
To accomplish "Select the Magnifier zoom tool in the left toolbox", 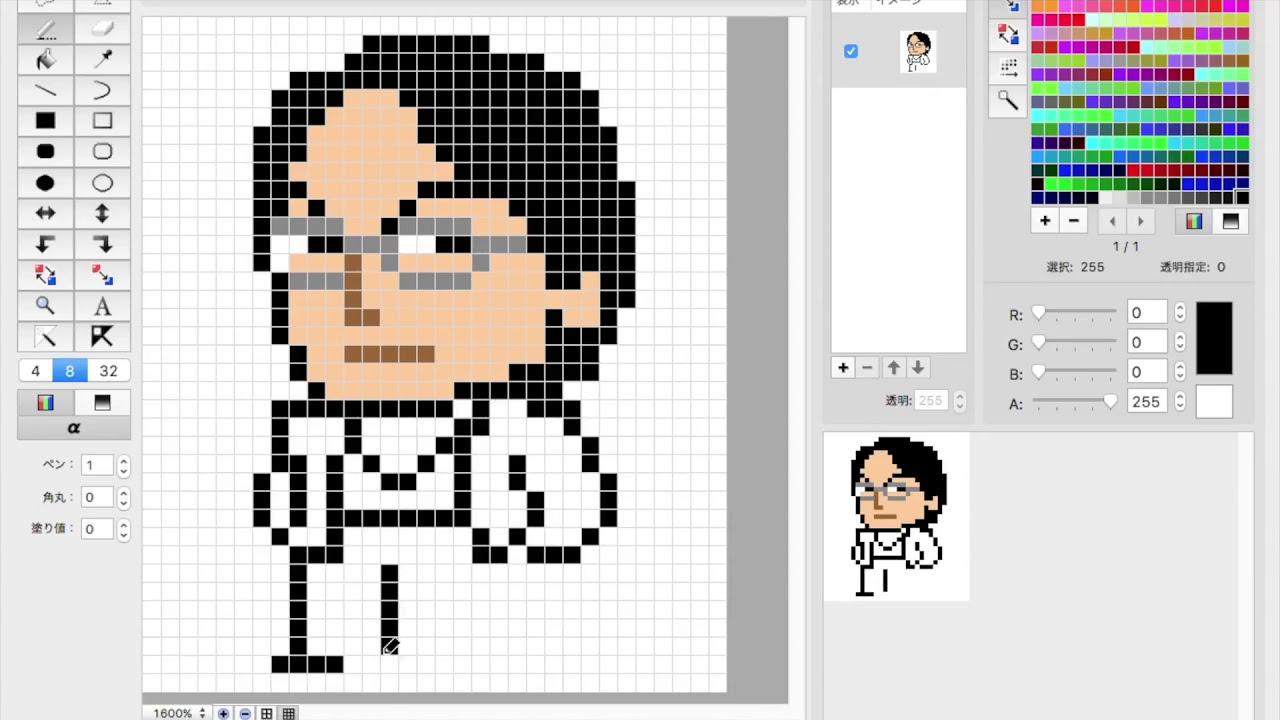I will [45, 306].
